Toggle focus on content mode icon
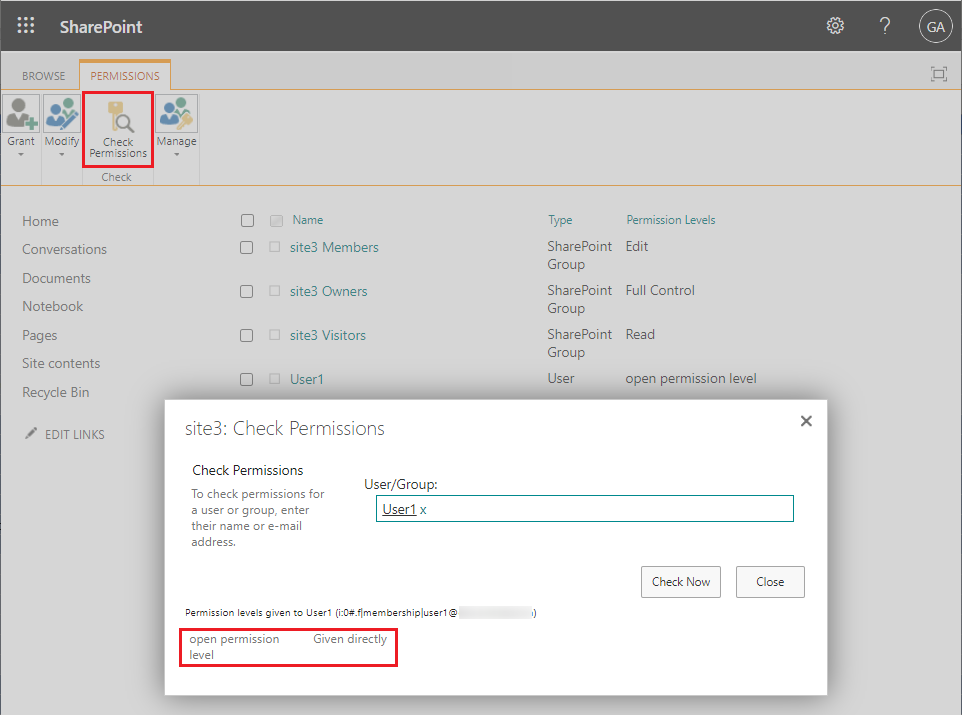 click(x=939, y=74)
